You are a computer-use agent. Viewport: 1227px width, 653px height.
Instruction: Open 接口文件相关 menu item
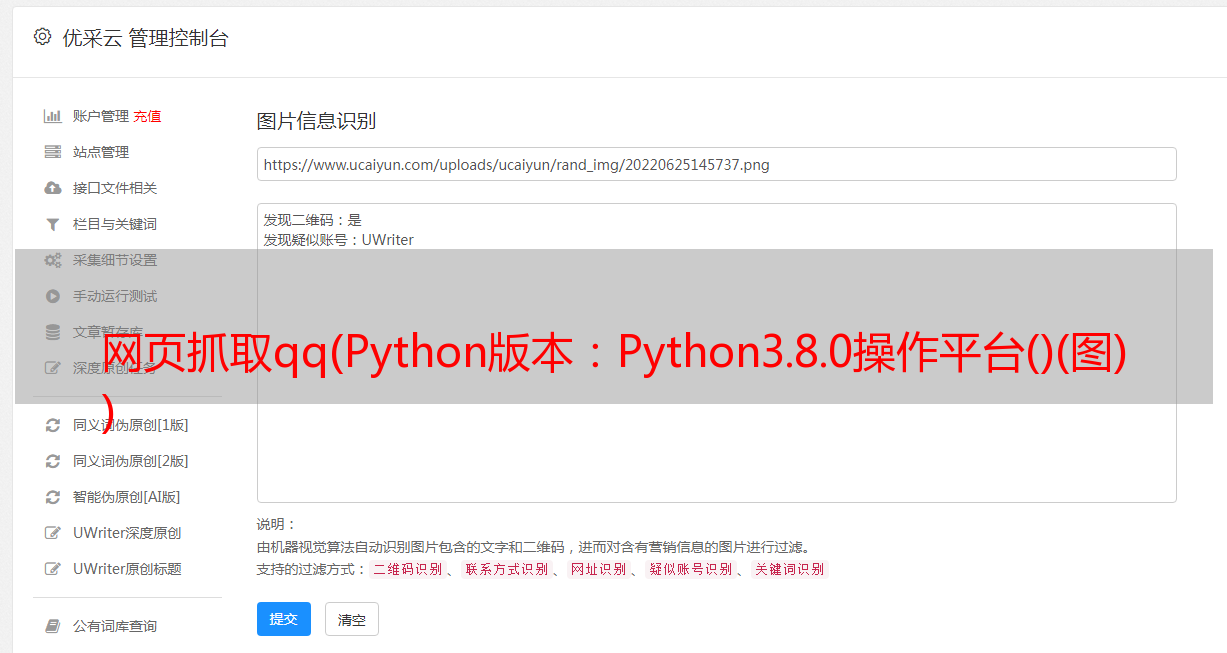coord(115,188)
